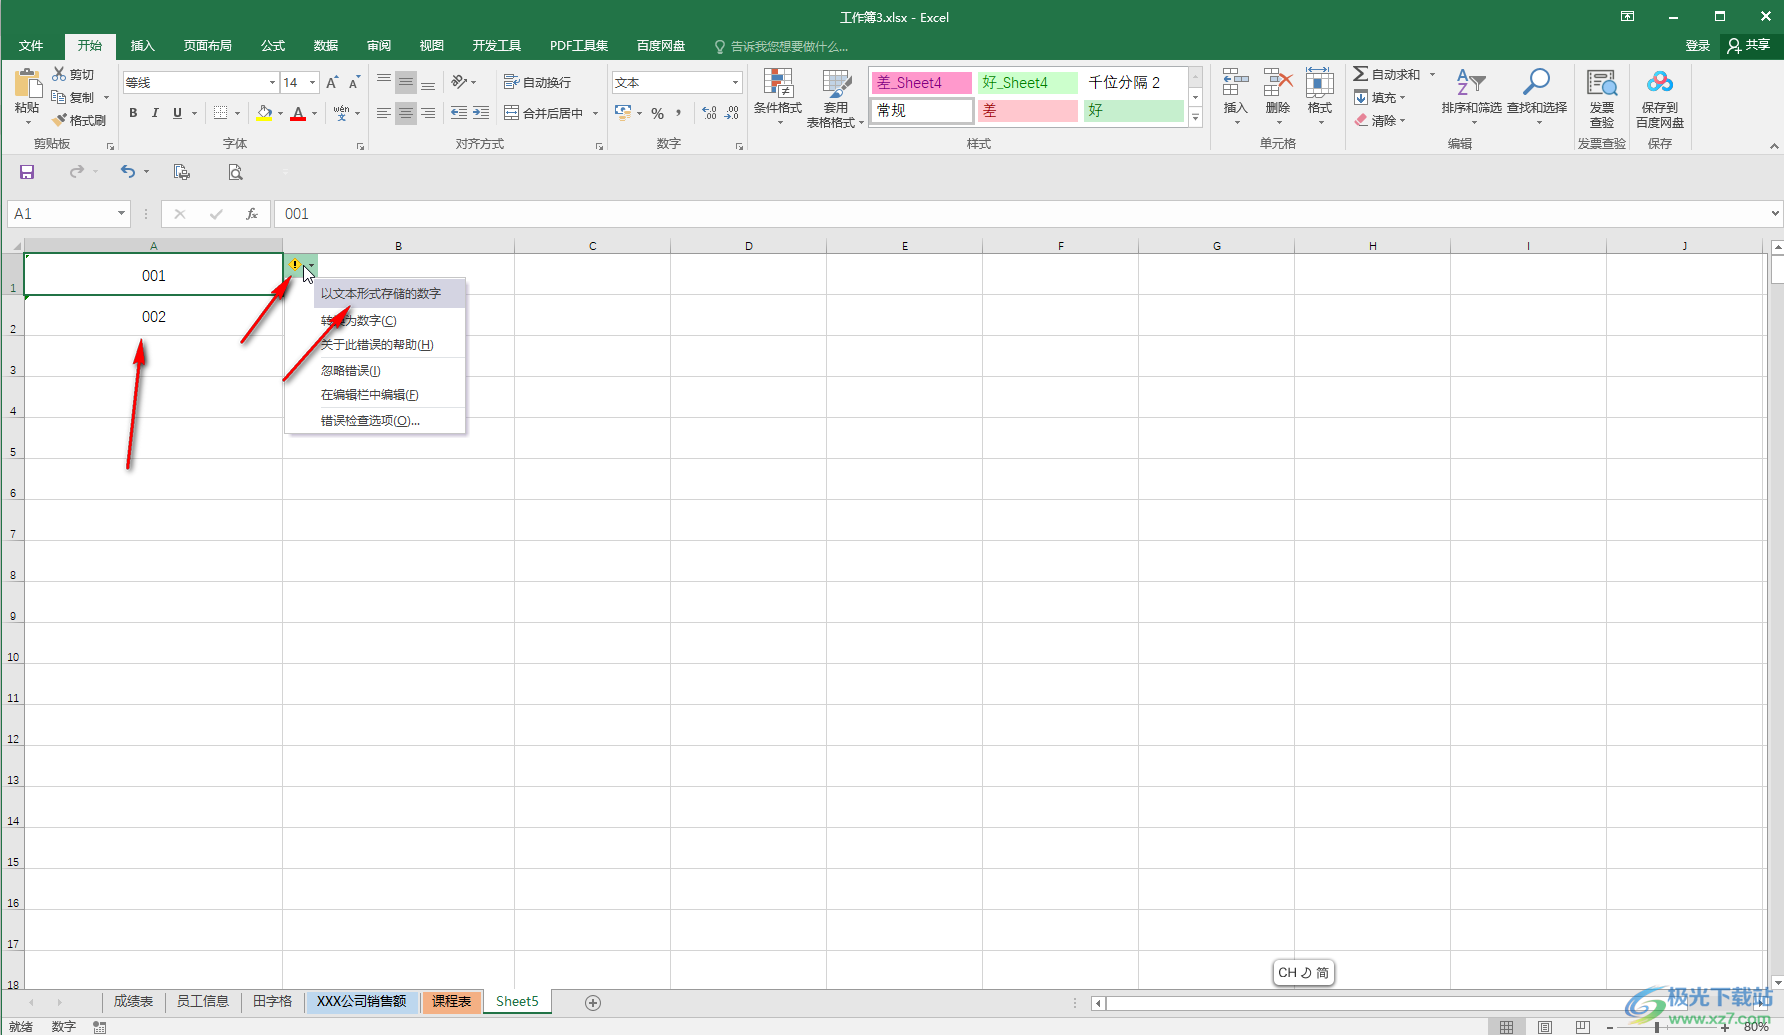Expand the cell styles gallery

point(1195,118)
